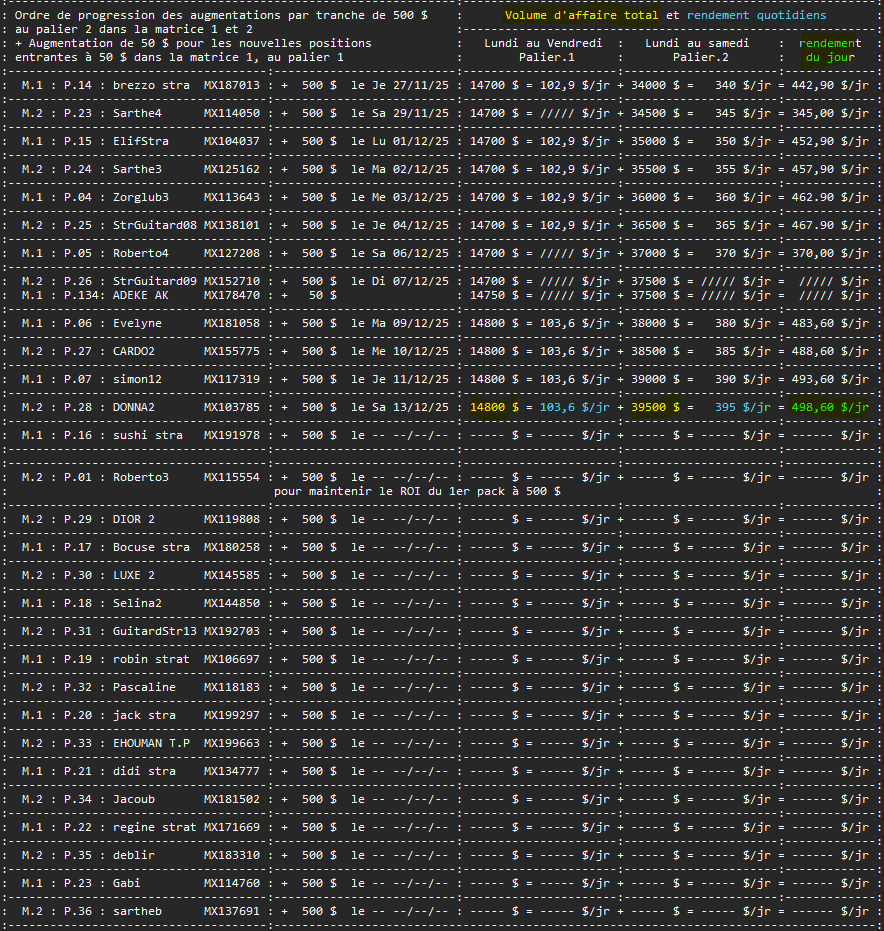Click the yellow "Volume d'affaire total" header
The width and height of the screenshot is (884, 931).
click(581, 16)
